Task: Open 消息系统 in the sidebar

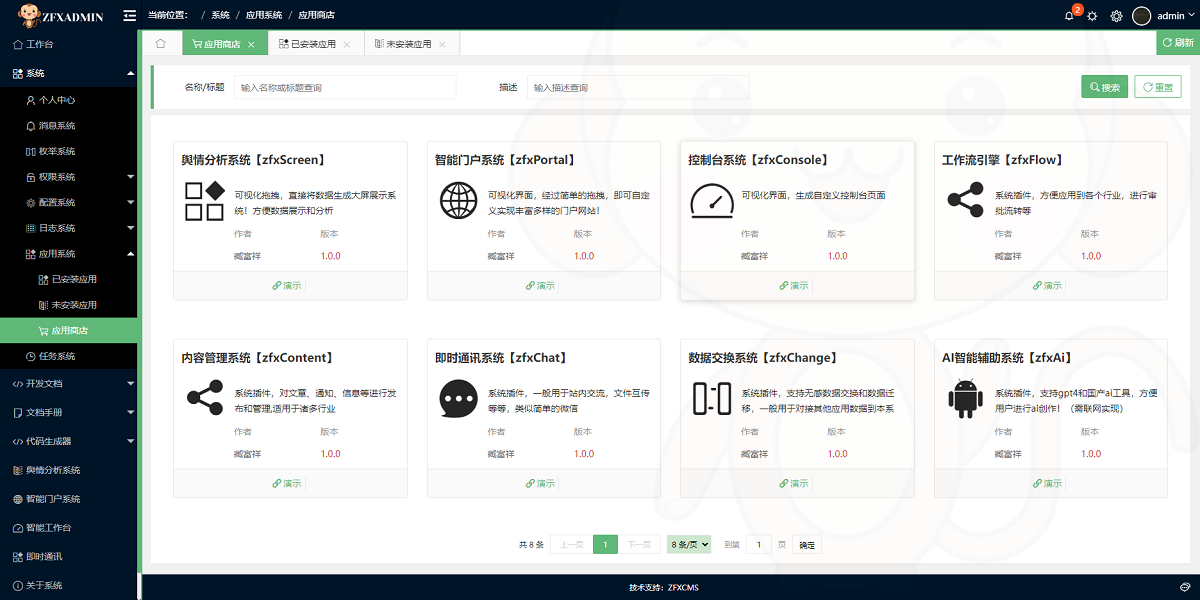Action: 69,126
